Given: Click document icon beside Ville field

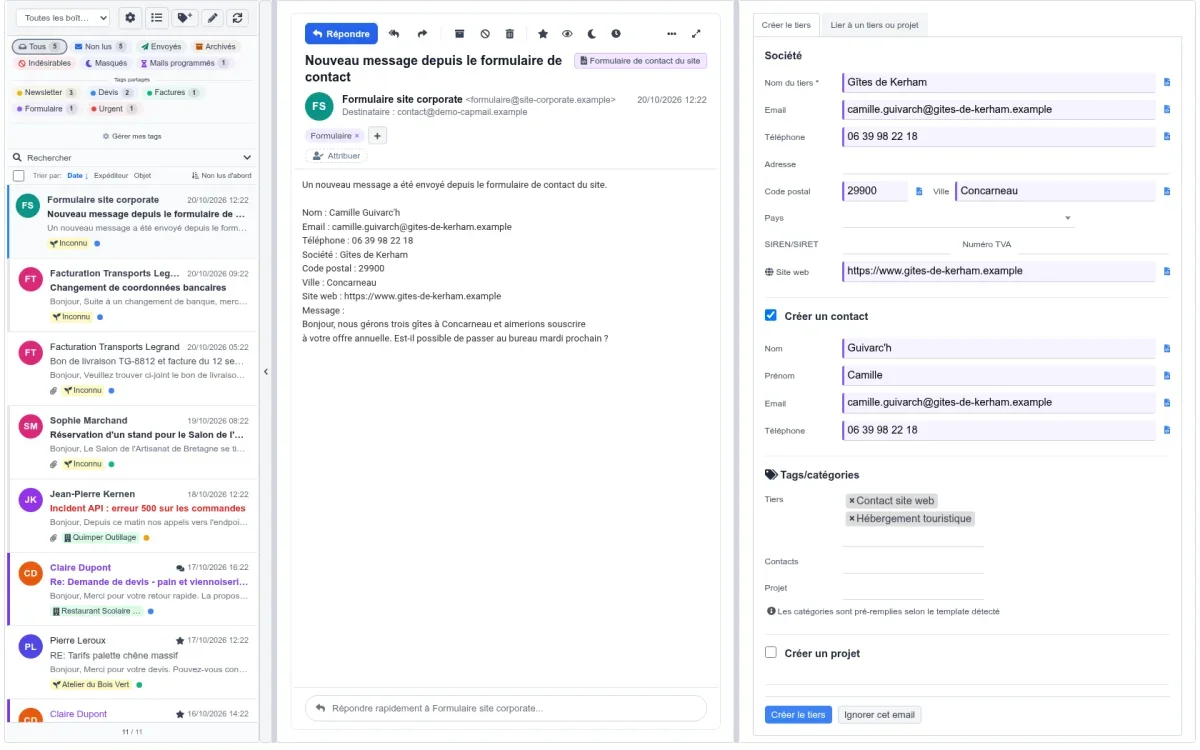Looking at the screenshot, I should pyautogui.click(x=1166, y=190).
